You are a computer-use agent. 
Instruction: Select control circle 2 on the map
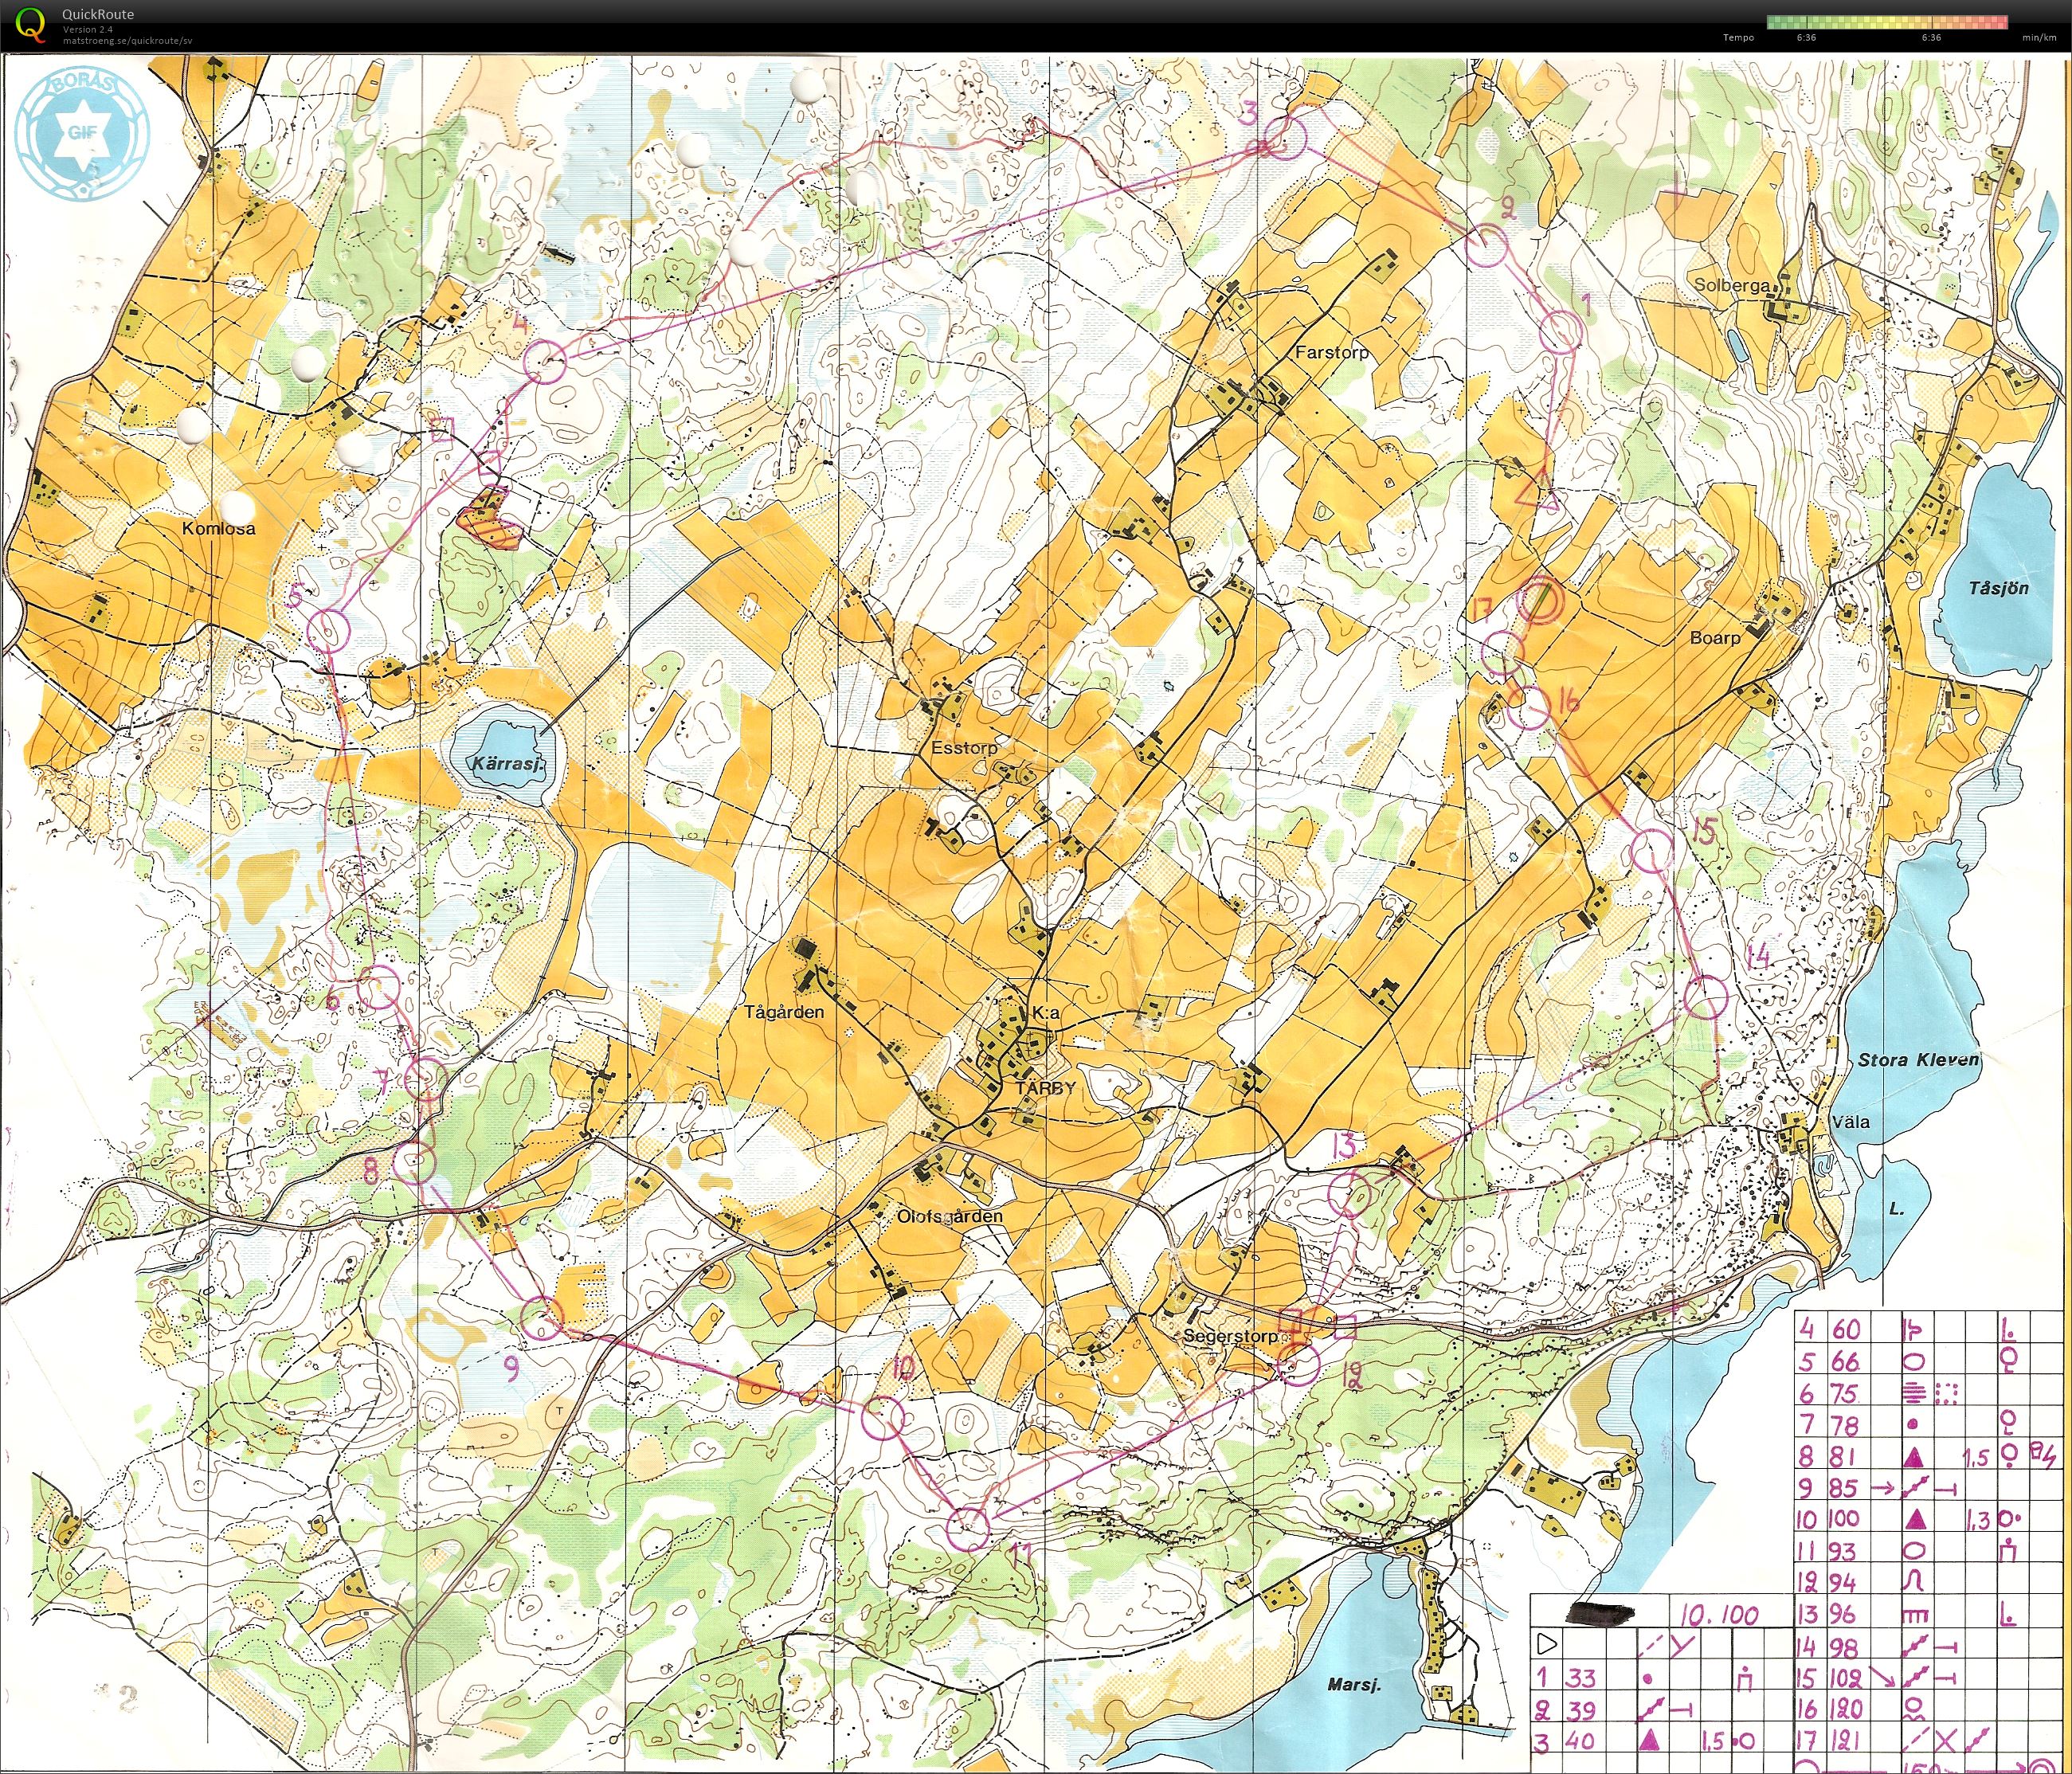click(1487, 245)
